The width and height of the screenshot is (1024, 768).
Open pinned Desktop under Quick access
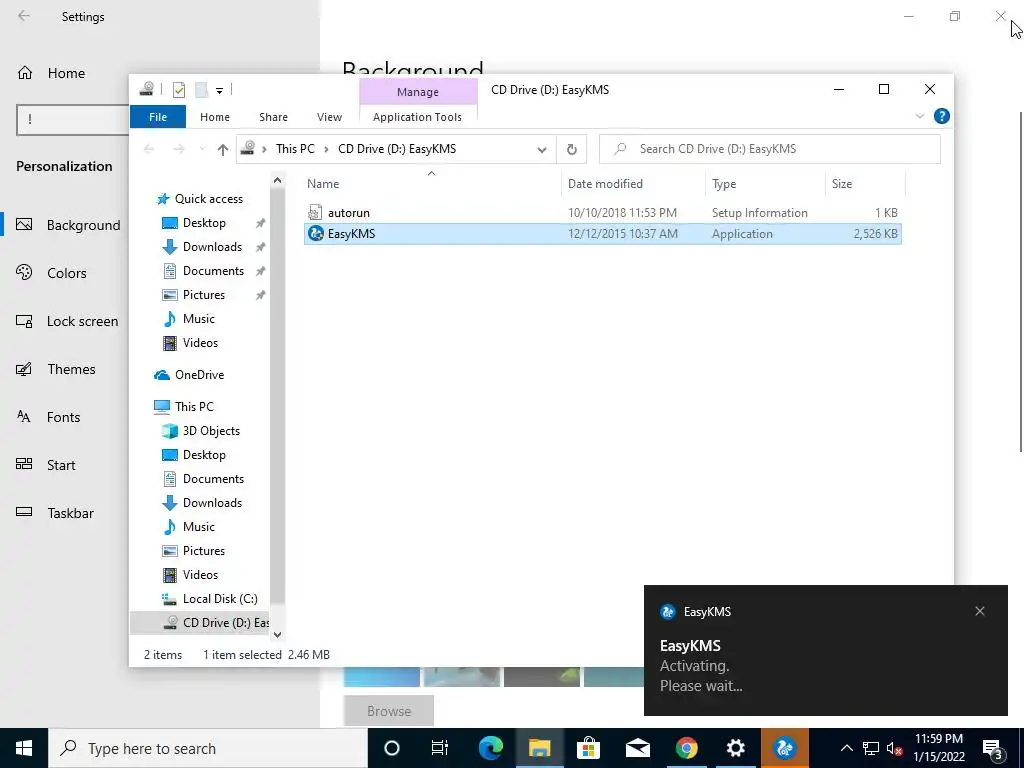[x=204, y=223]
